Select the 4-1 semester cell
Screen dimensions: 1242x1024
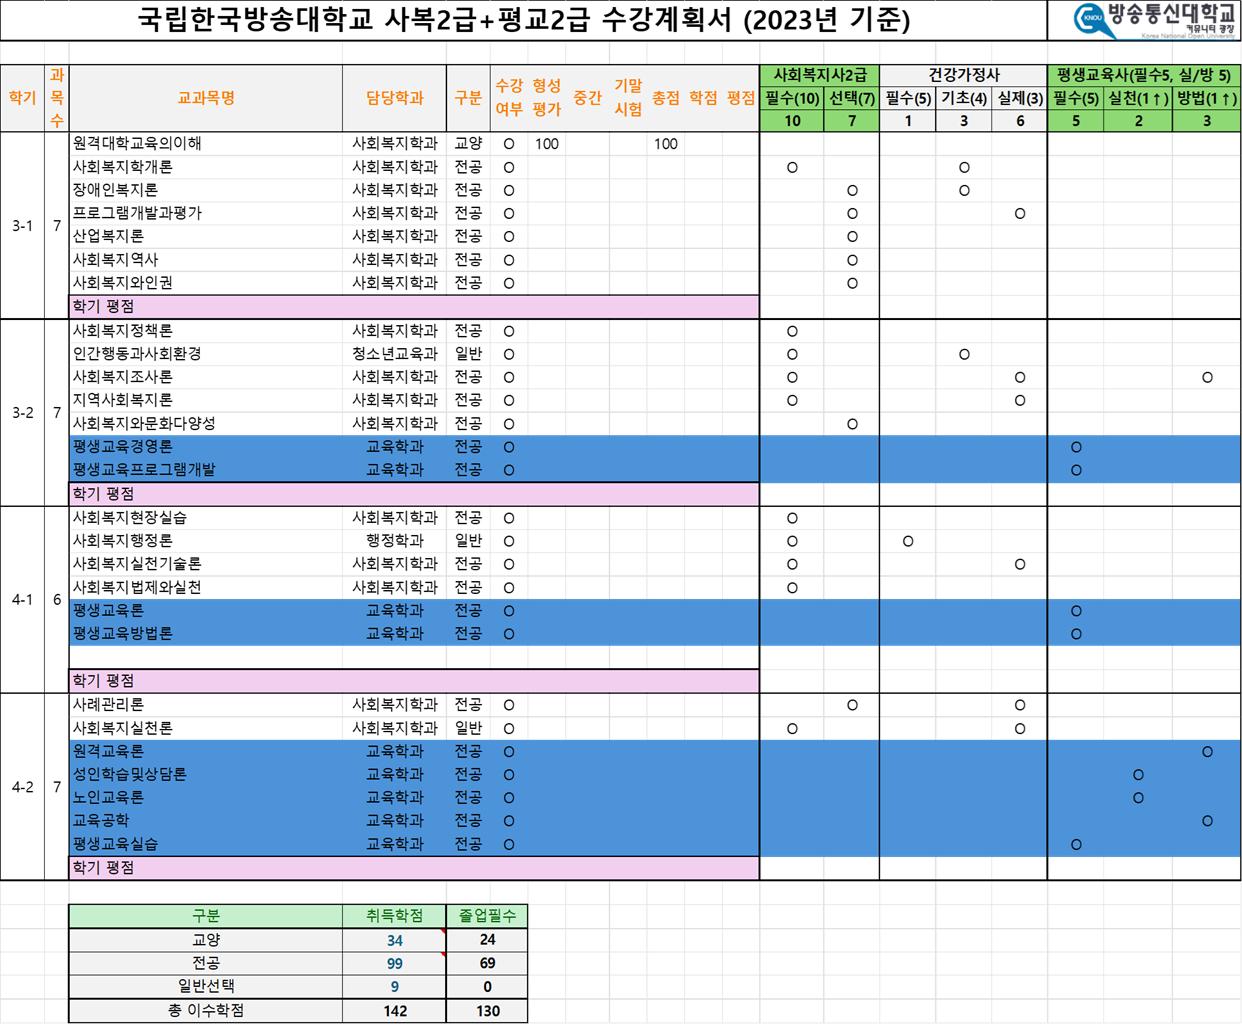(x=22, y=600)
